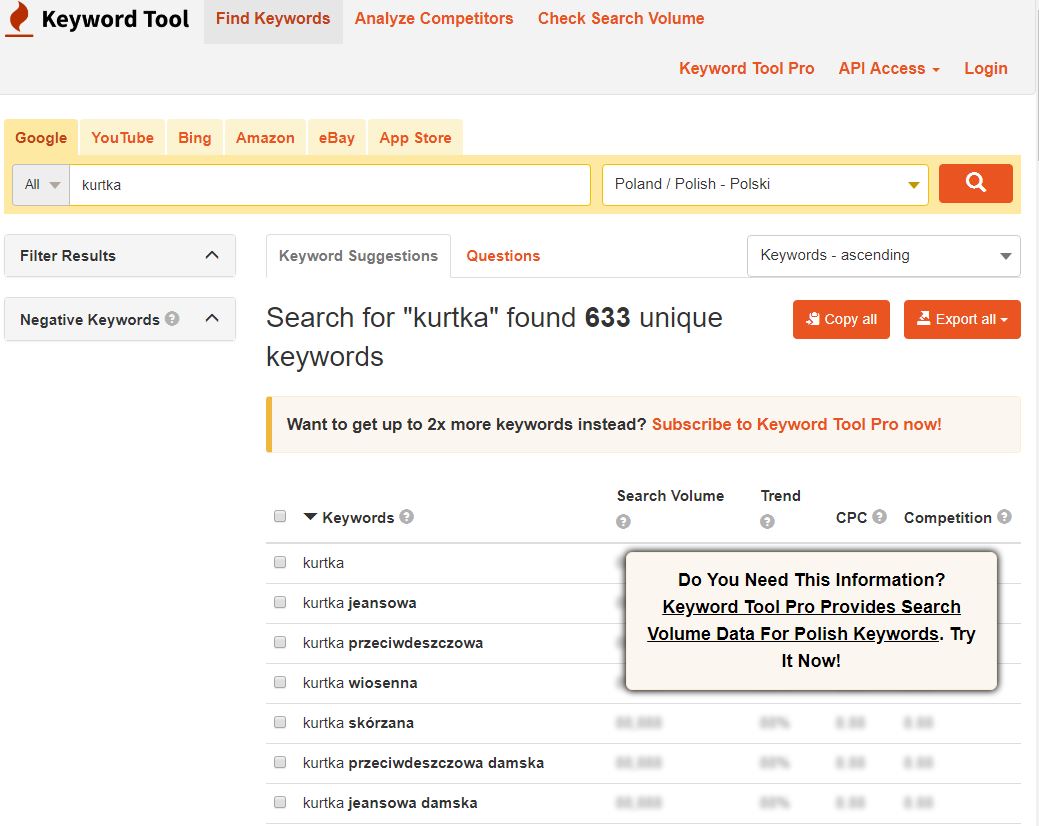Click the keyword text 'kurtka jeansowa damska'
This screenshot has height=826, width=1039.
click(390, 803)
